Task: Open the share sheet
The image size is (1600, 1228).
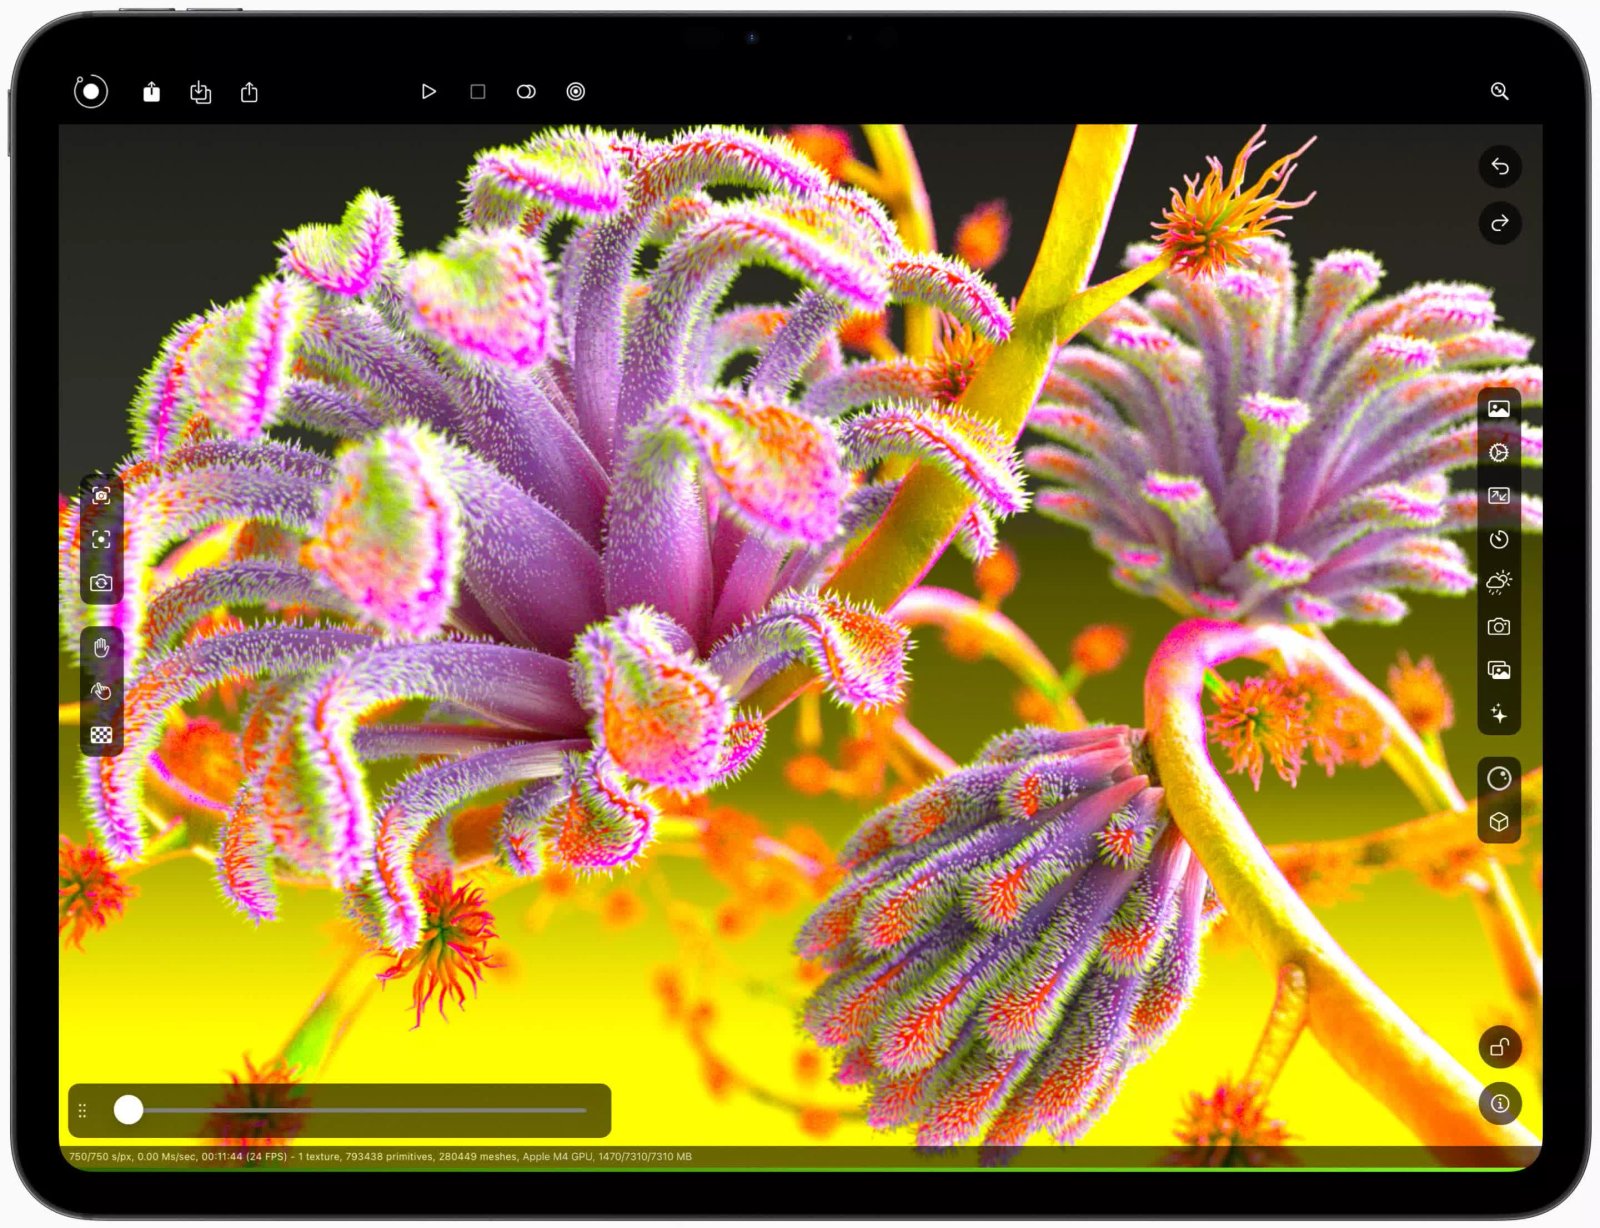Action: pyautogui.click(x=249, y=91)
